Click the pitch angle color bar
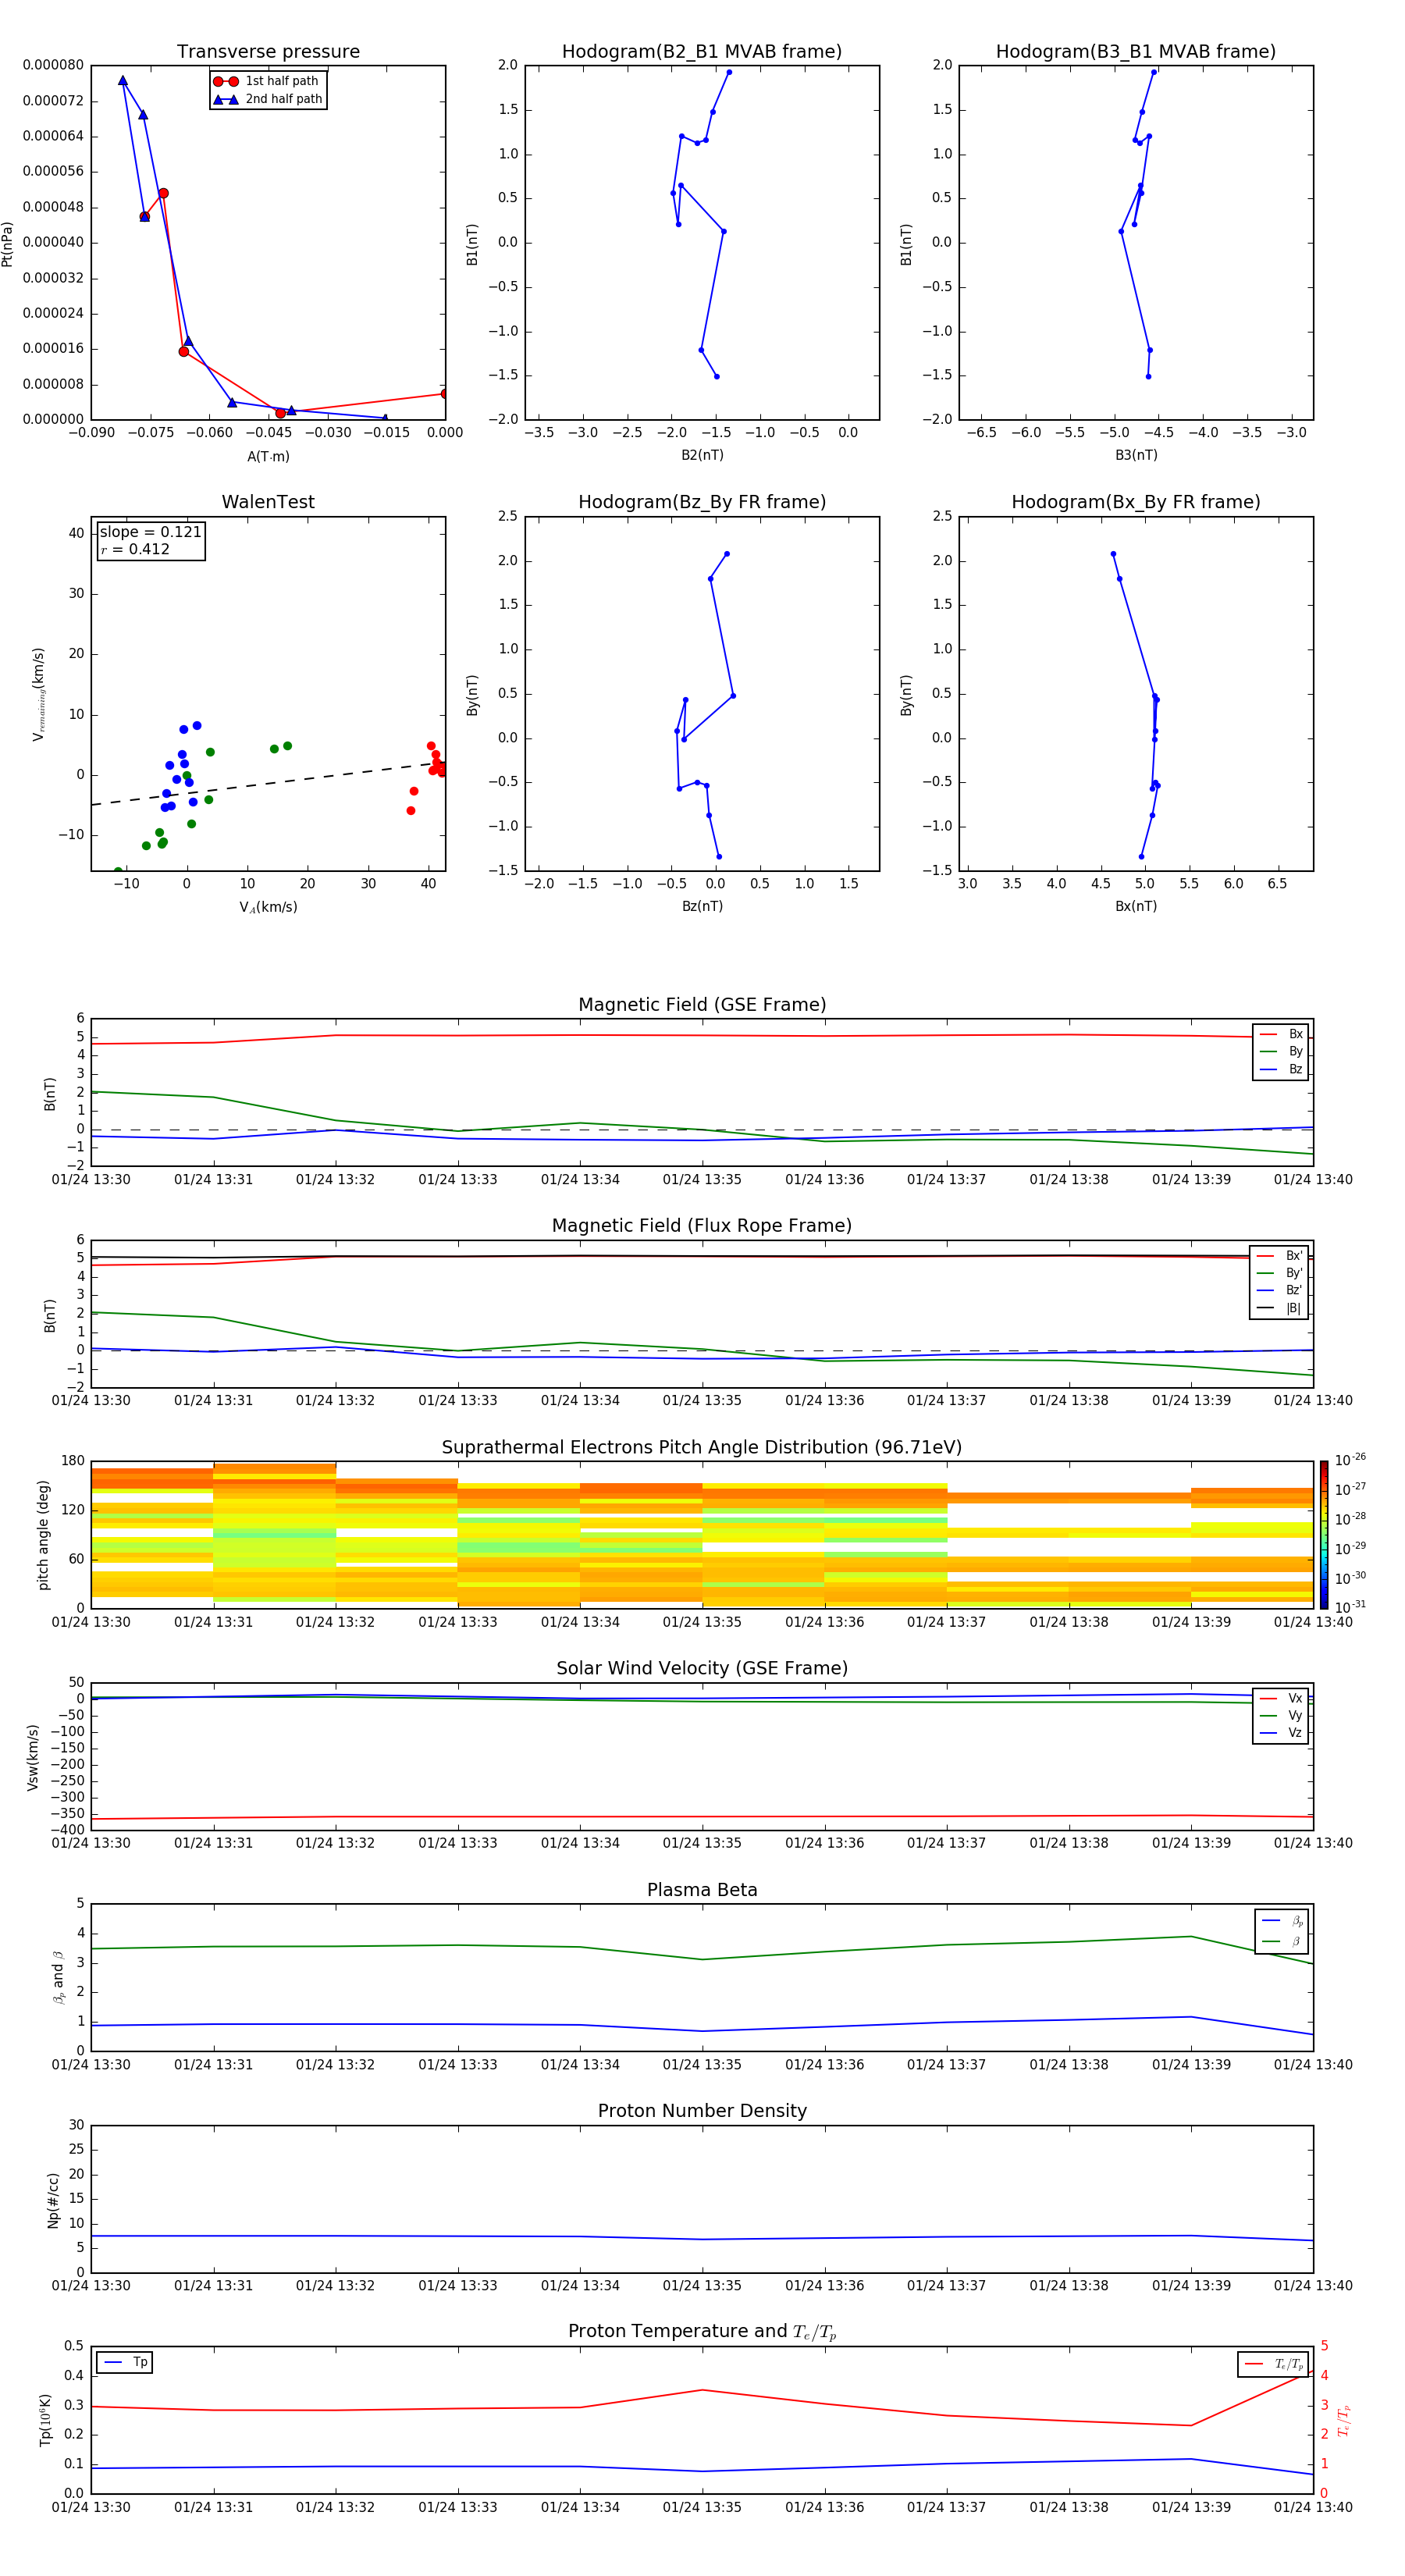 click(x=1324, y=1535)
